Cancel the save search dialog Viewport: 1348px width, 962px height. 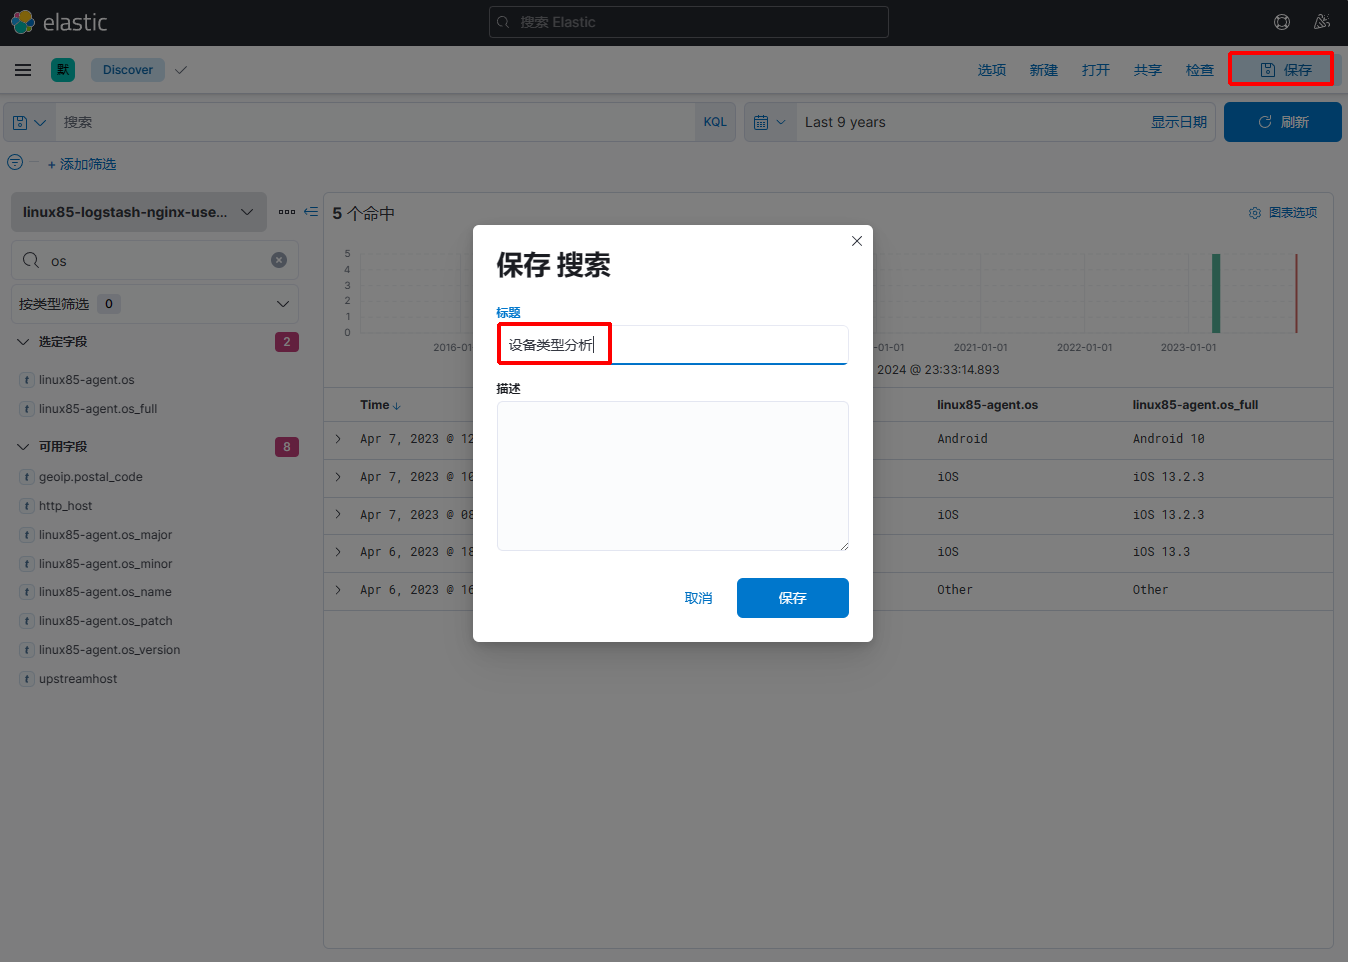coord(698,598)
